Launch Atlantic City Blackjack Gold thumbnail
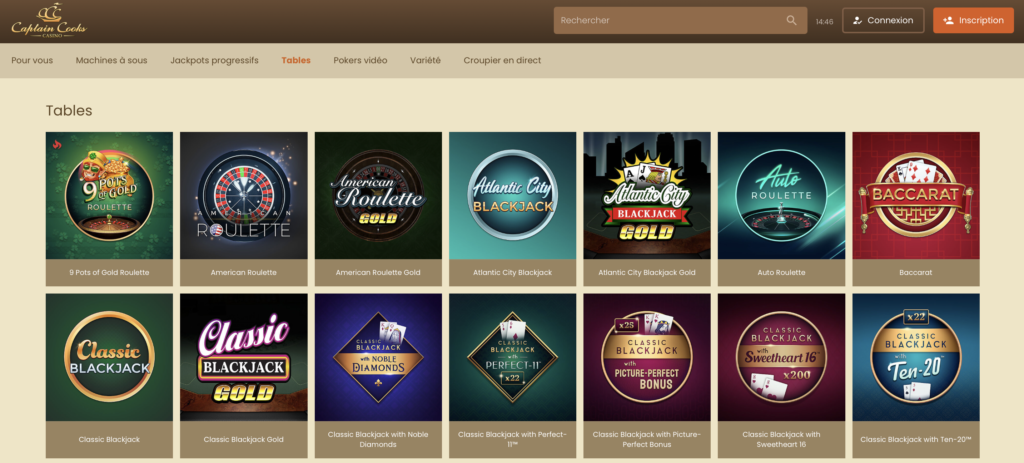Viewport: 1024px width, 463px height. point(647,195)
